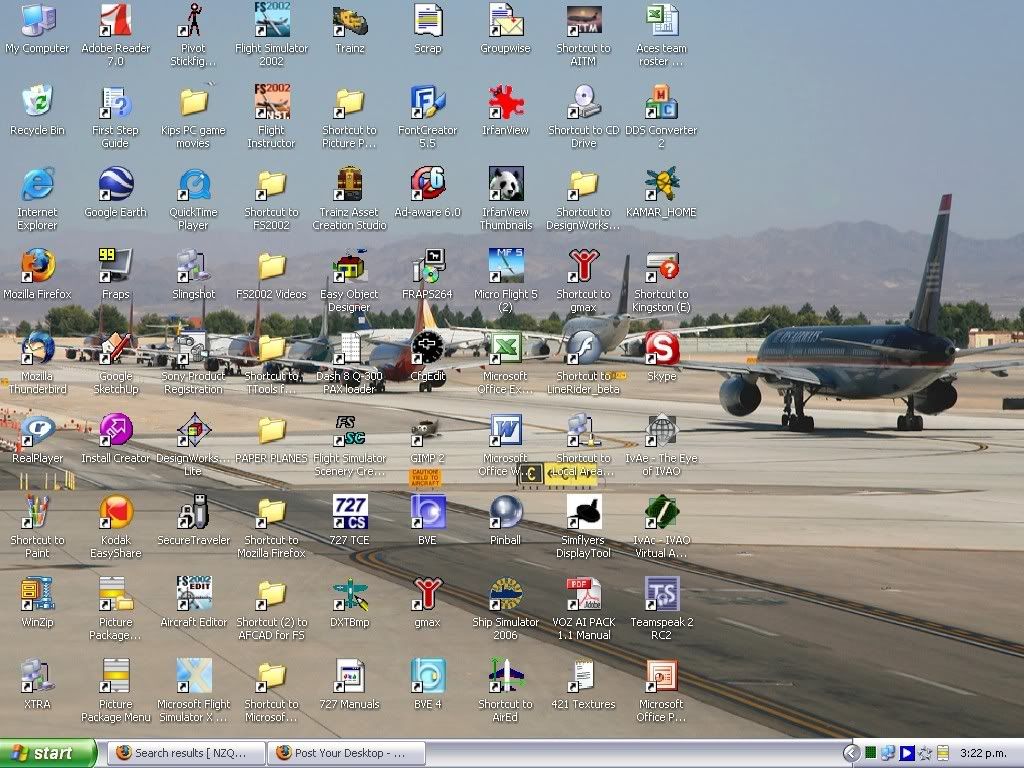Launch Ship Simulator 2006 shortcut
Screen dimensions: 1024x768
[x=505, y=595]
